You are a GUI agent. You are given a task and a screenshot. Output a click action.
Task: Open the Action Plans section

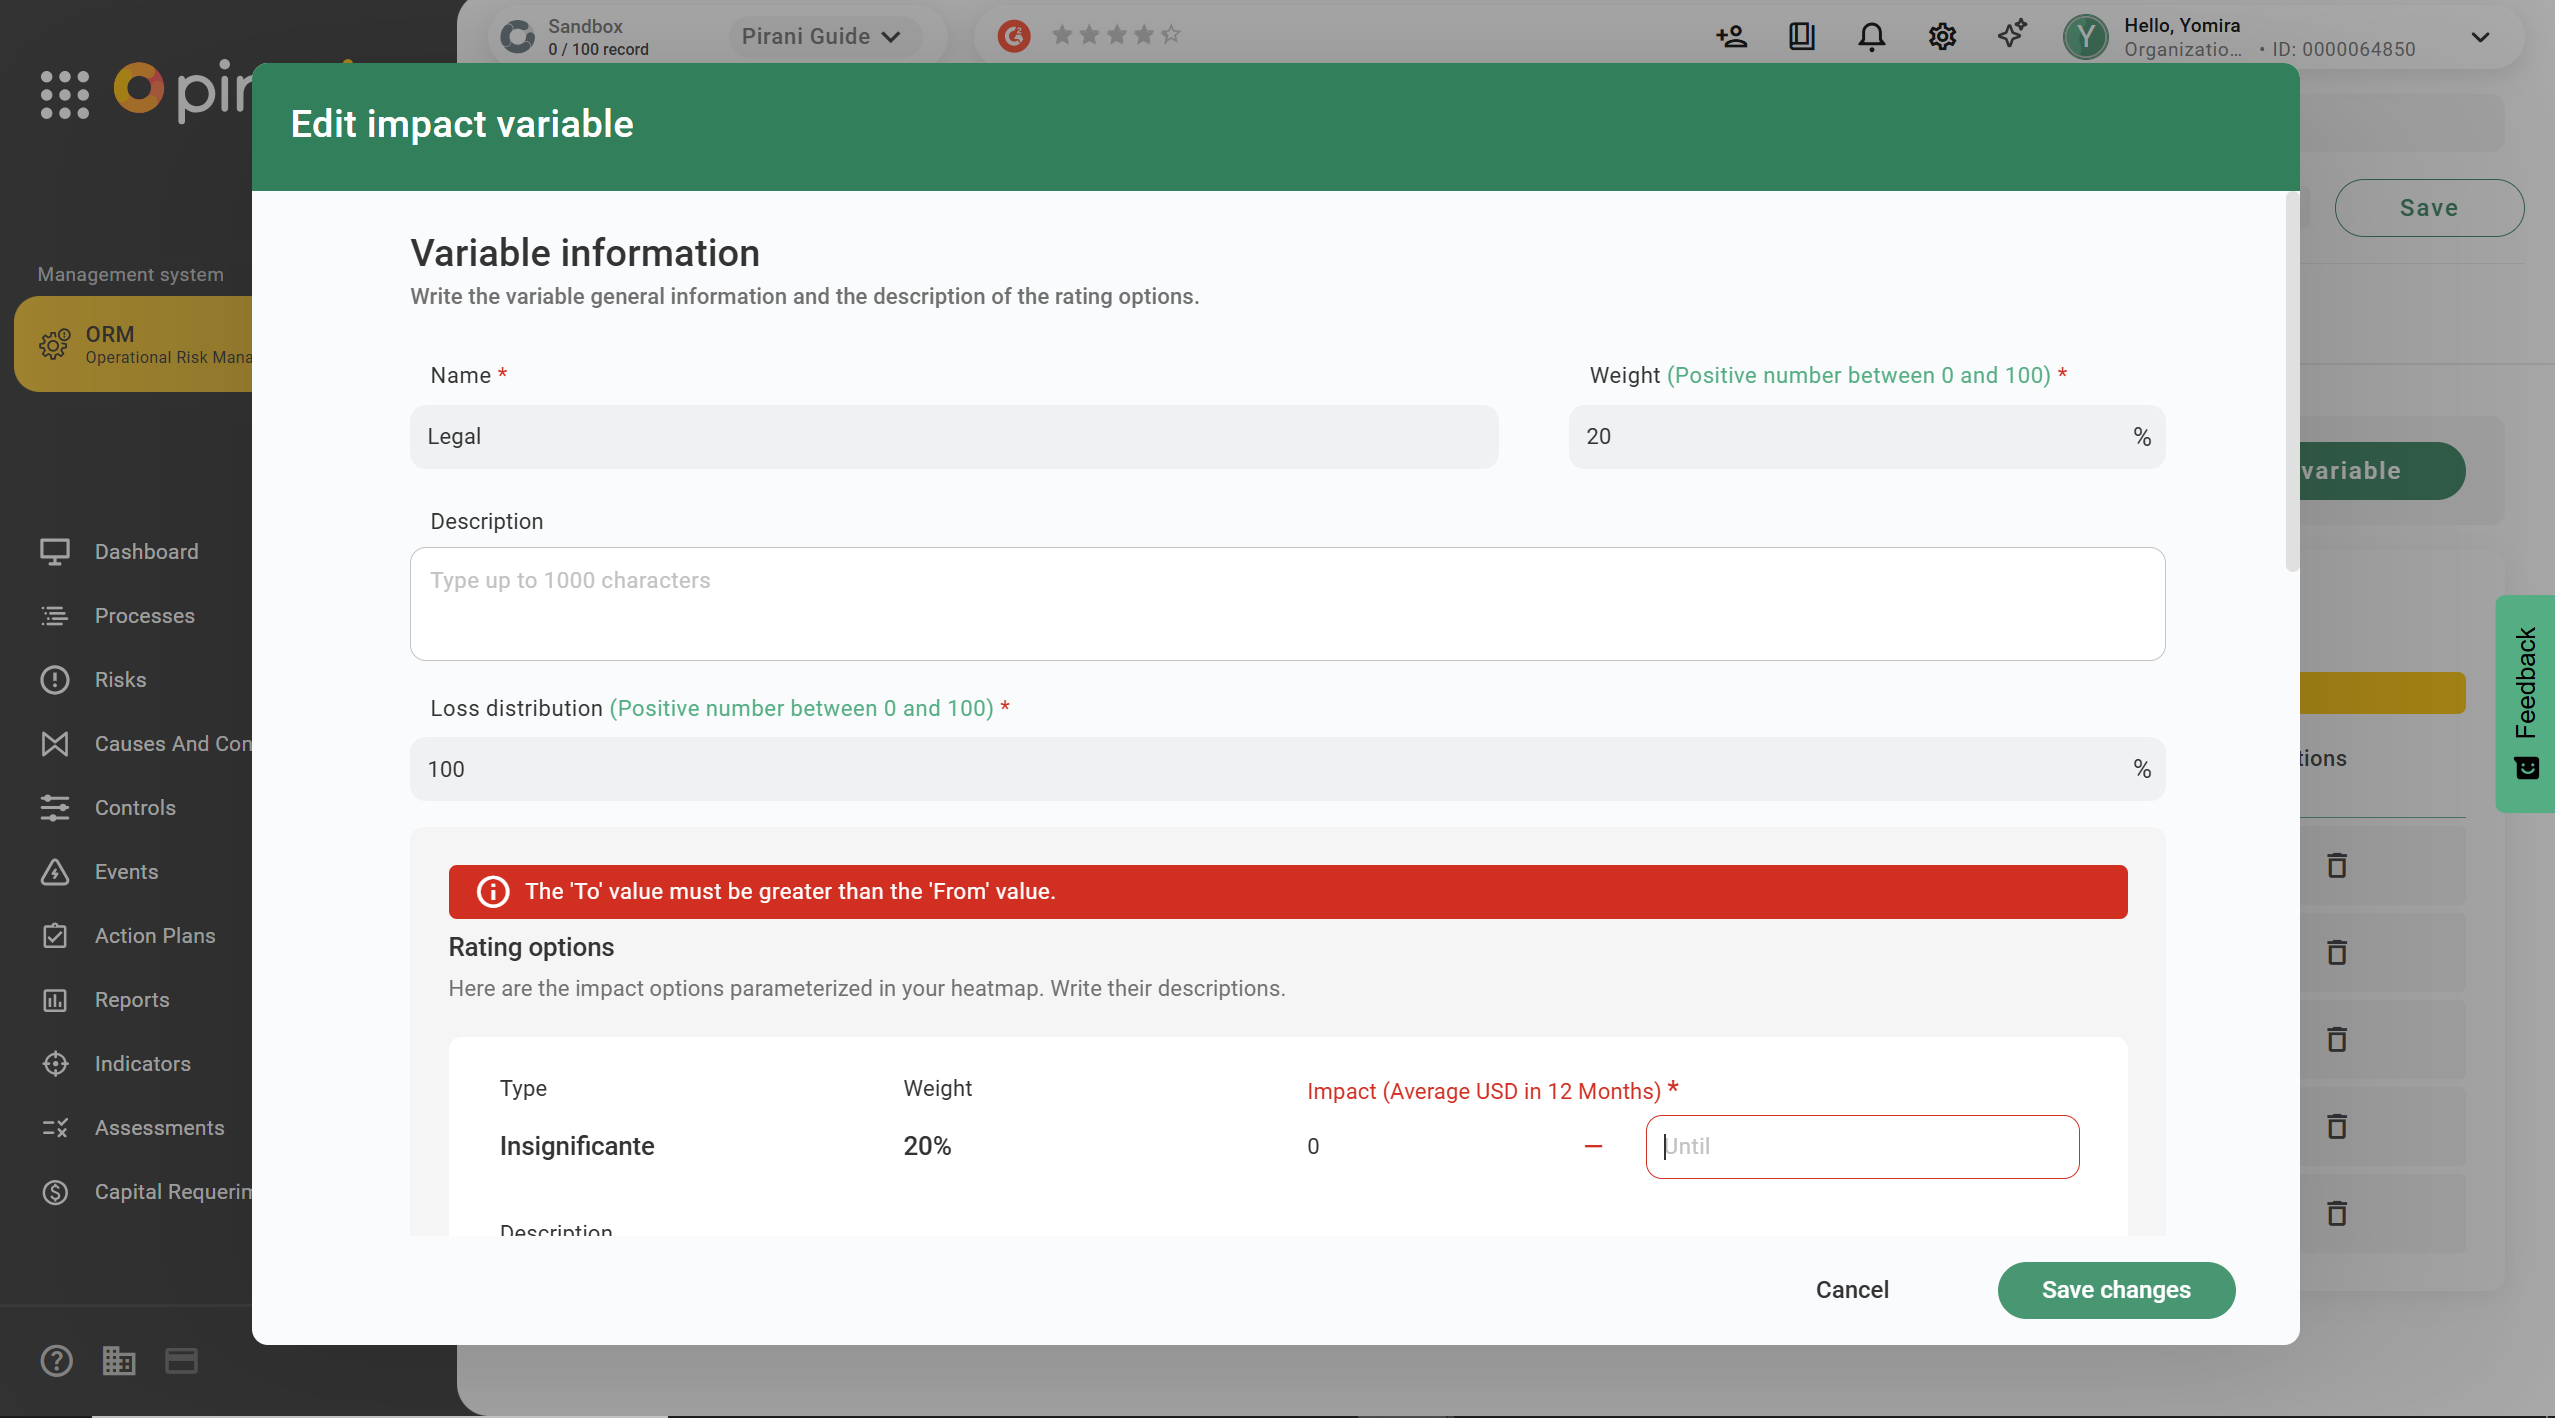[x=155, y=936]
